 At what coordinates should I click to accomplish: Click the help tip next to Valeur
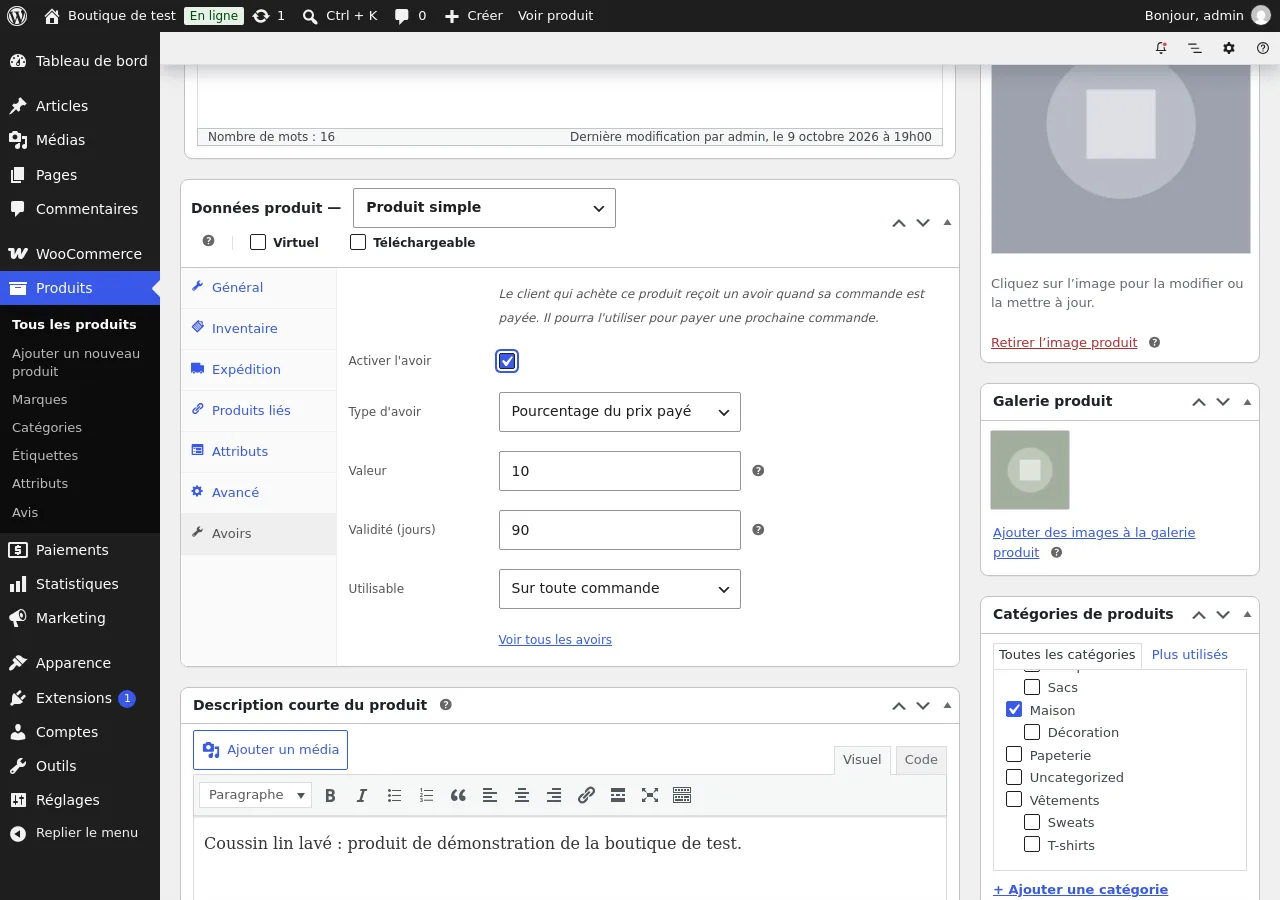pos(758,470)
